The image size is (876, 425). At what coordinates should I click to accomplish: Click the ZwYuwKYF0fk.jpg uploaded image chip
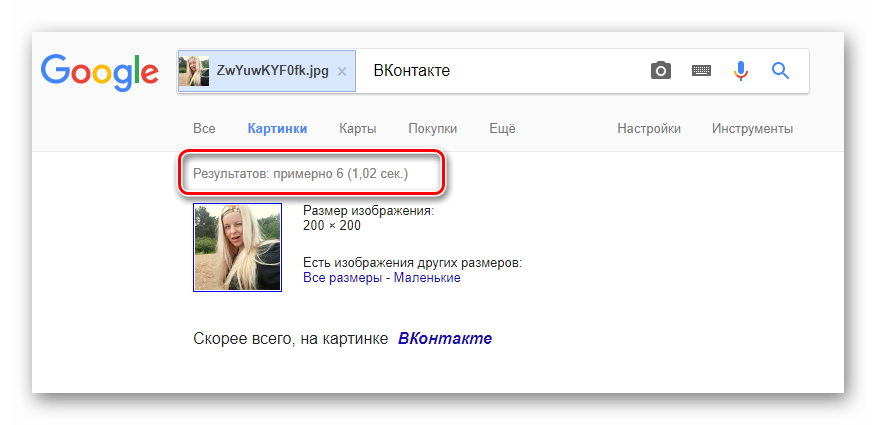(x=267, y=71)
